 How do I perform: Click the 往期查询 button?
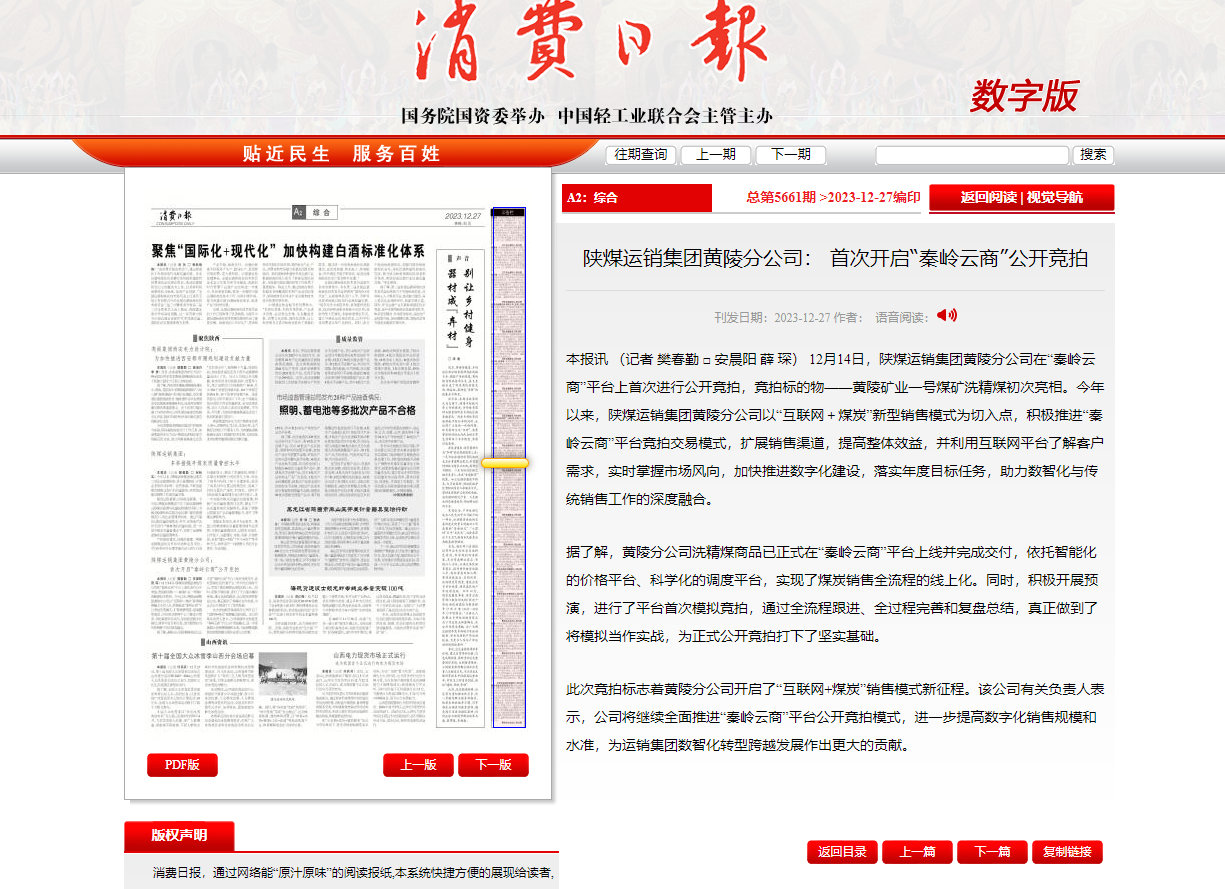tap(641, 155)
